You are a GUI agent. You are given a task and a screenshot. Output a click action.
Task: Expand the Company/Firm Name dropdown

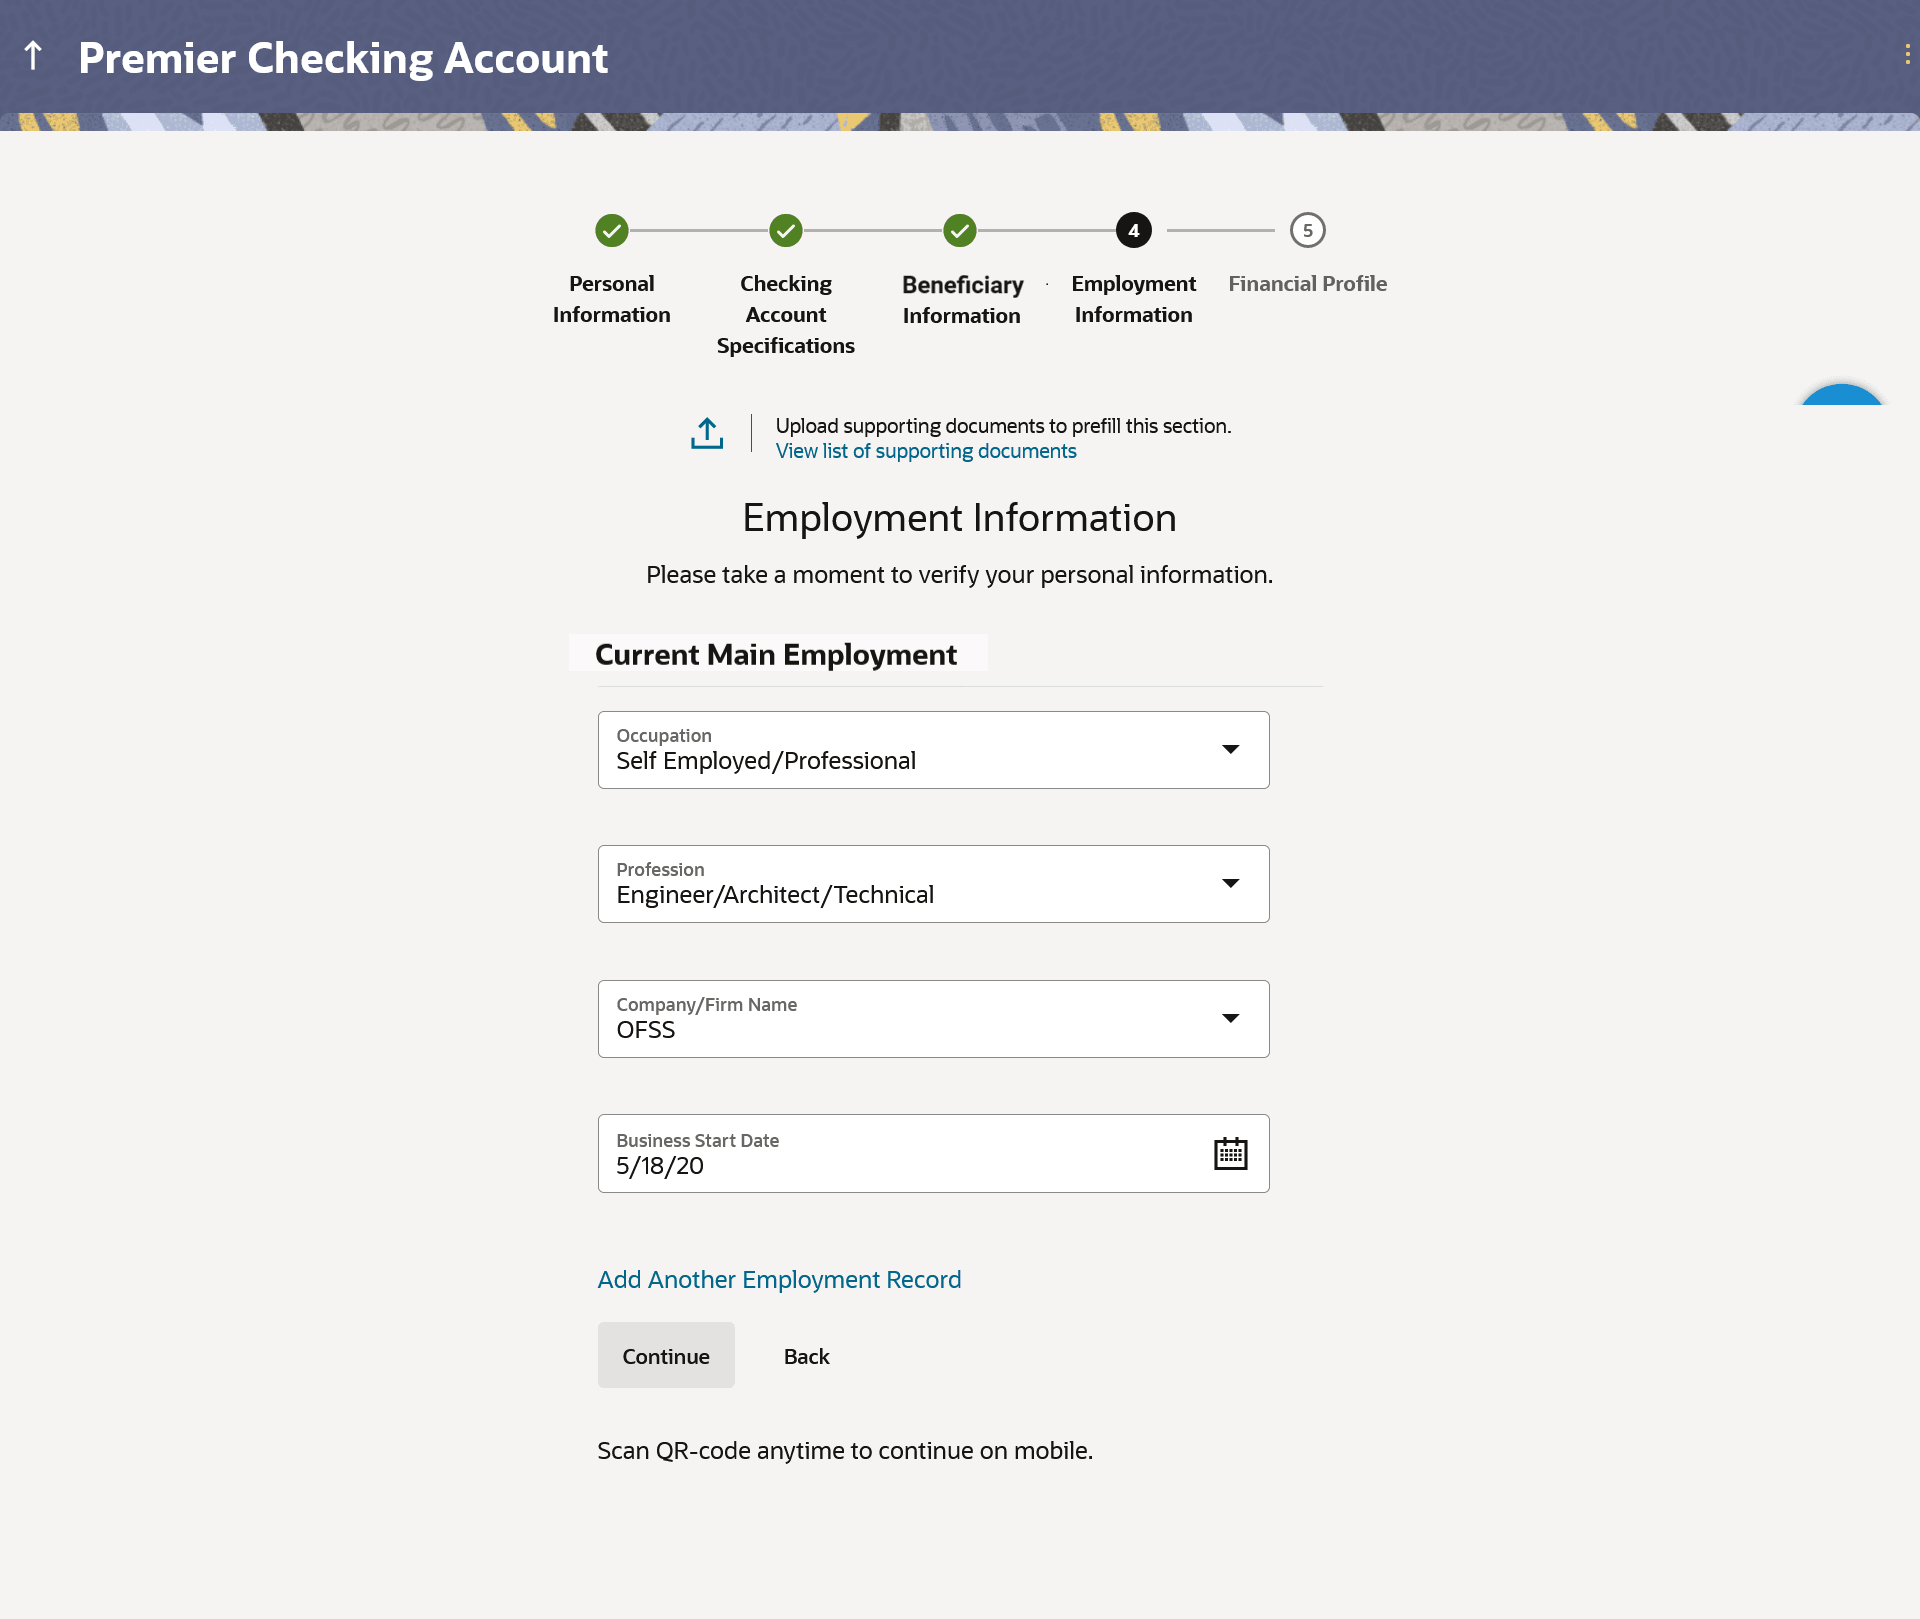pos(1230,1019)
